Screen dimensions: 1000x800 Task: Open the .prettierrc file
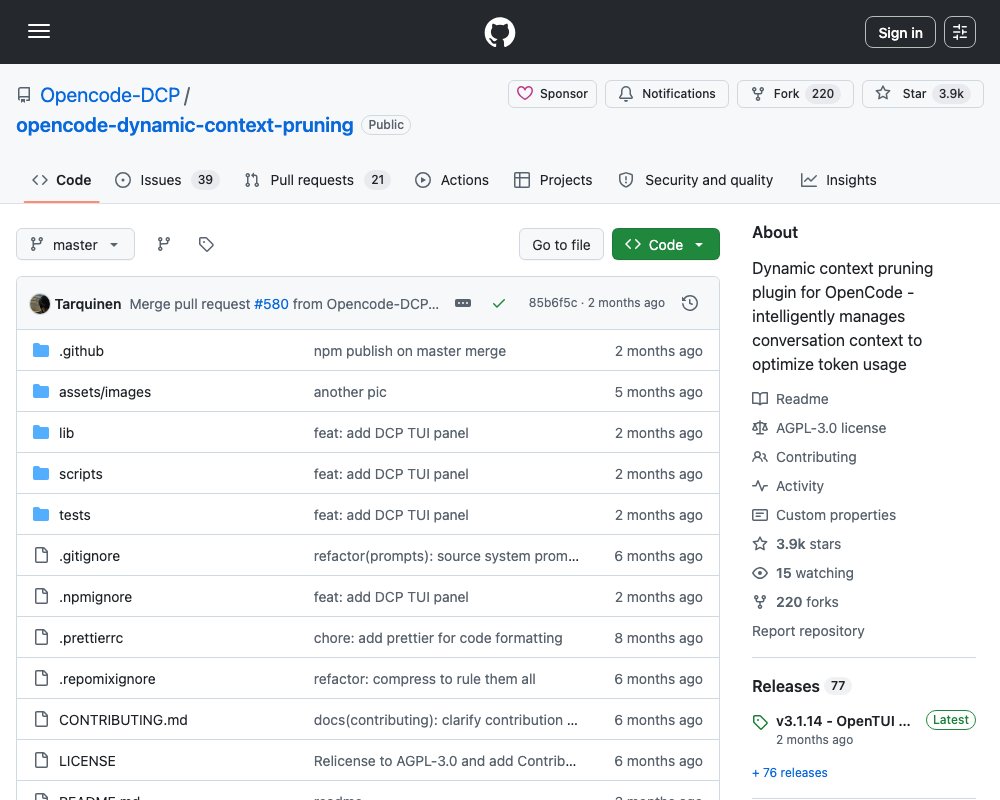click(91, 638)
